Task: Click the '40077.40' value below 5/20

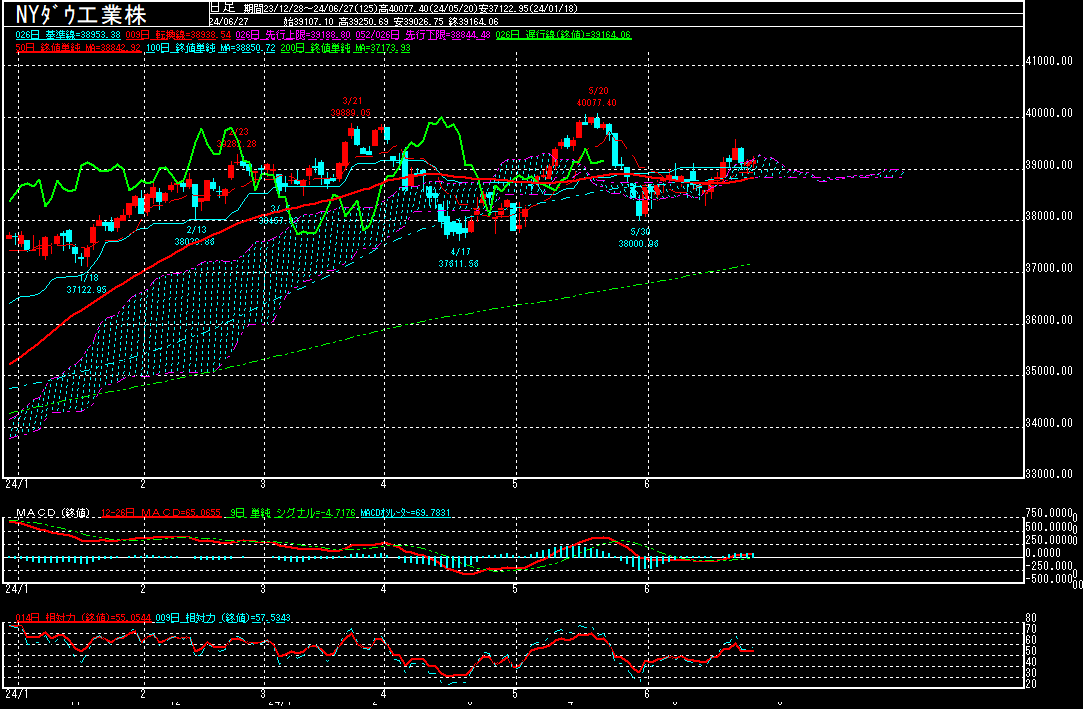Action: [596, 102]
